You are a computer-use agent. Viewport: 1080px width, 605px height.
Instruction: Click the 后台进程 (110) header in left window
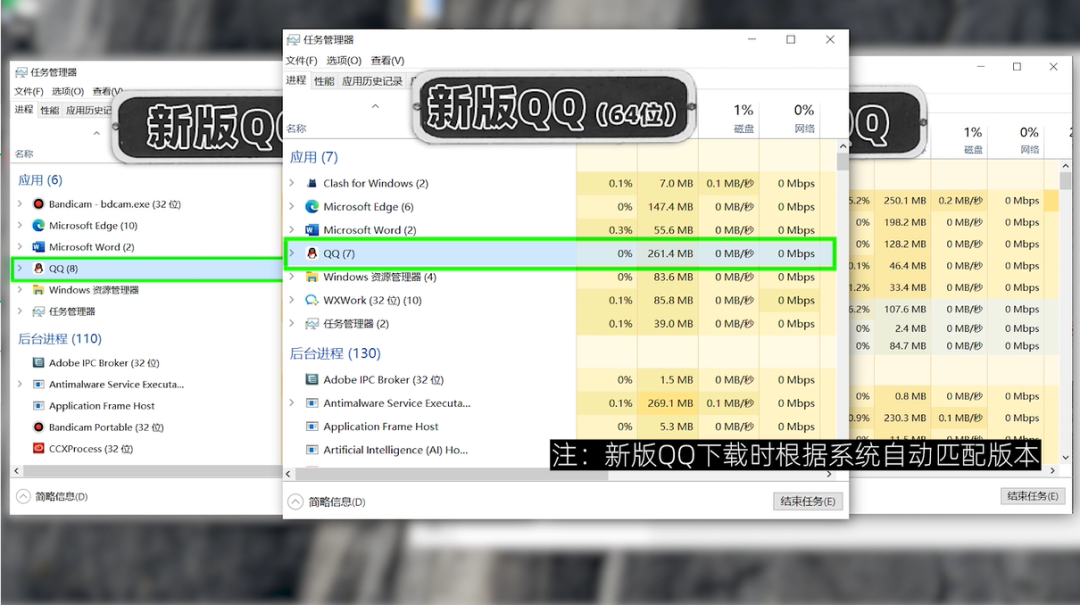60,339
